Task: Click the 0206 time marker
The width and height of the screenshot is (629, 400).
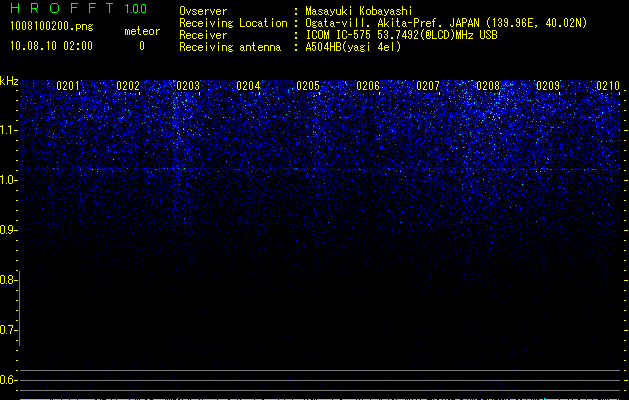Action: tap(368, 86)
